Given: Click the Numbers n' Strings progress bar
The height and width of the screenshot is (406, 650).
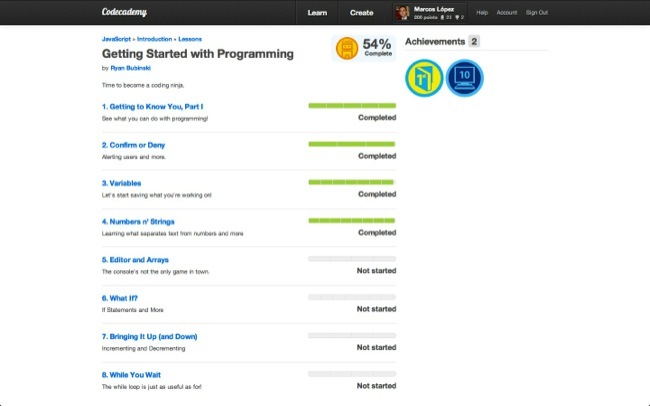Looking at the screenshot, I should coord(352,220).
